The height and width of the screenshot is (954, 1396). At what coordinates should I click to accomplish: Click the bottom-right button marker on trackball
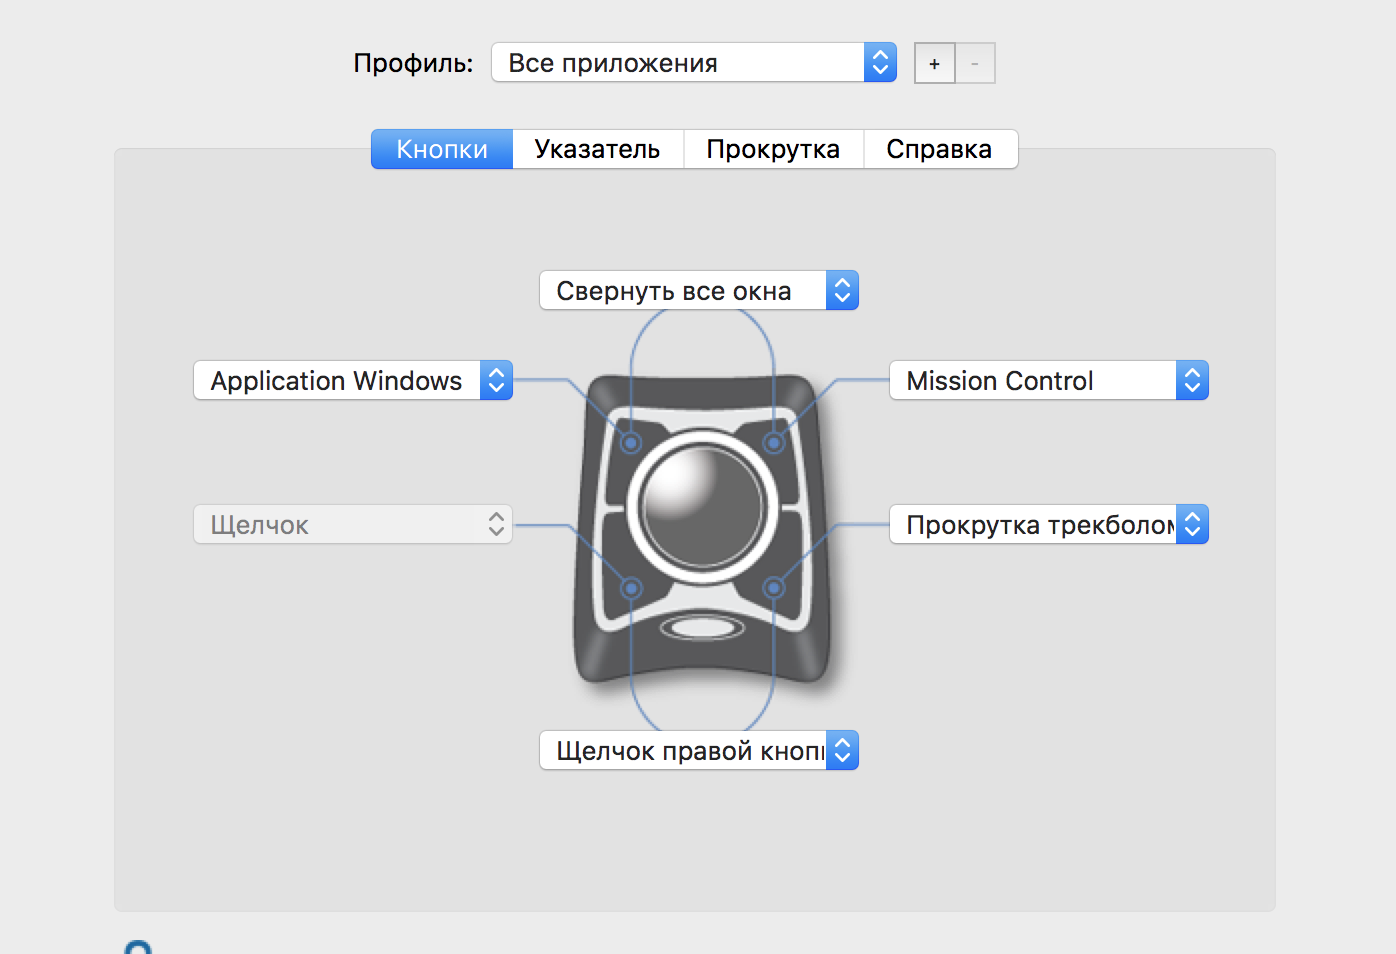[x=774, y=588]
